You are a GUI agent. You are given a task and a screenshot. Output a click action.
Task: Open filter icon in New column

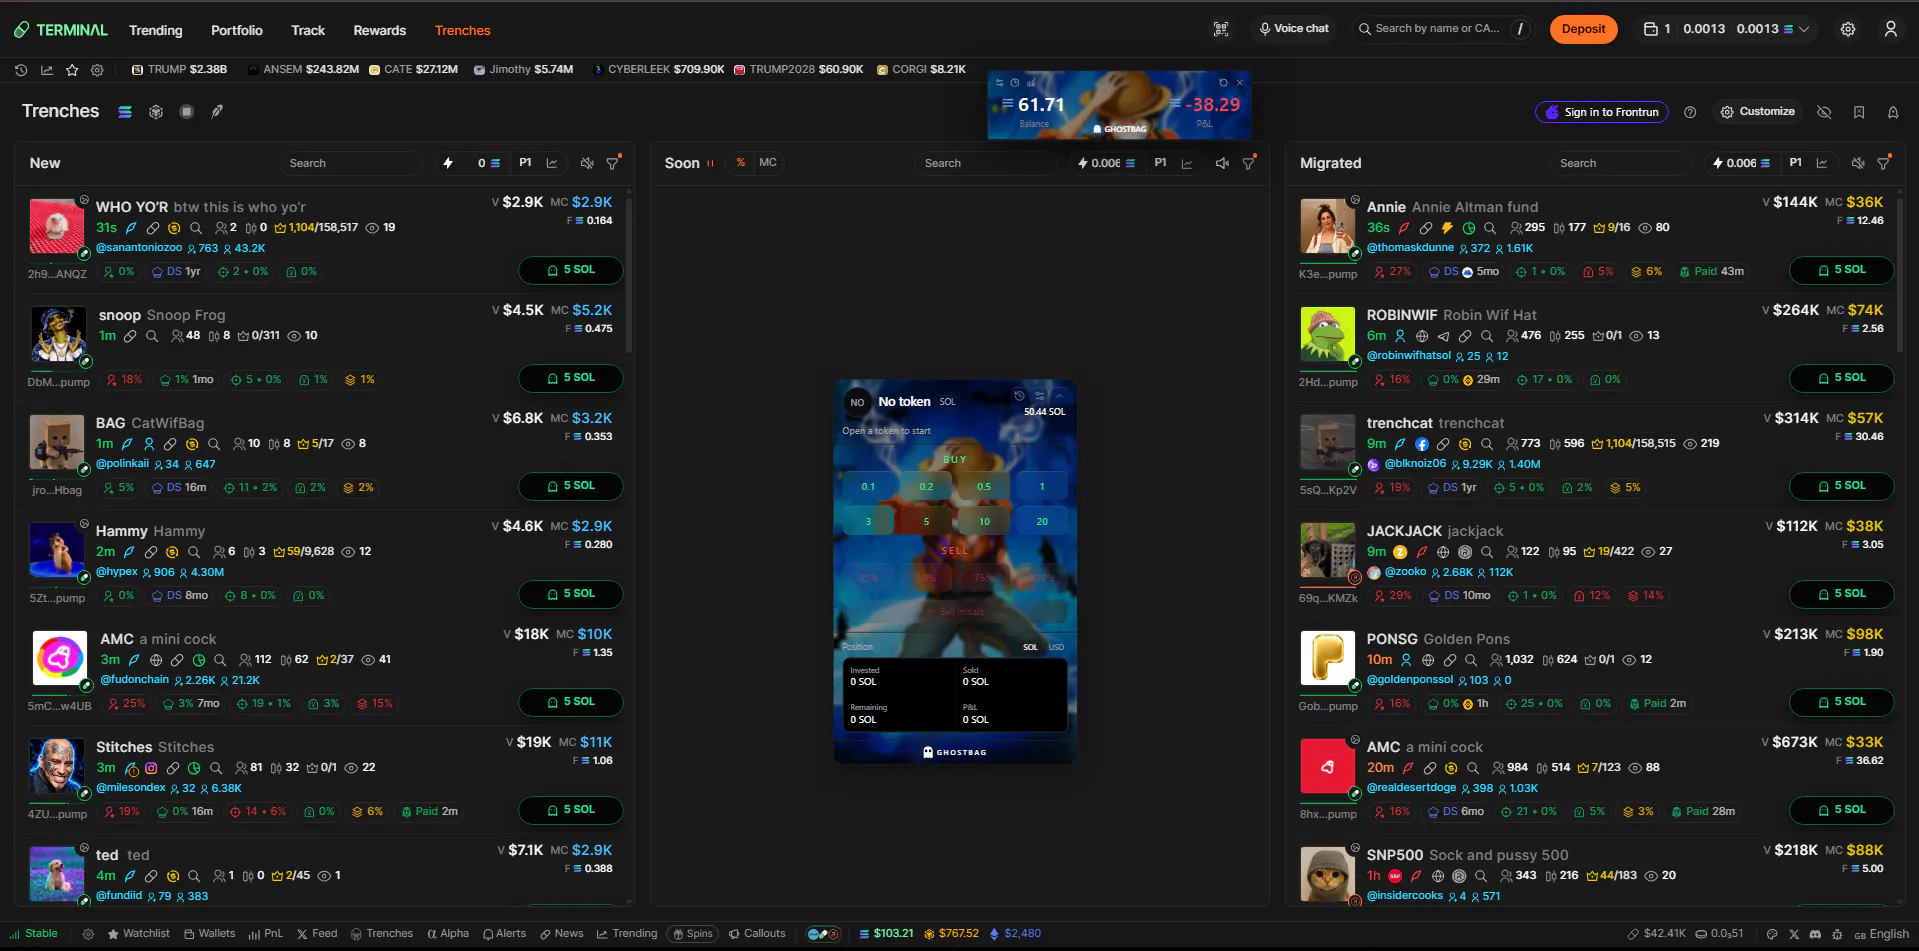coord(613,163)
